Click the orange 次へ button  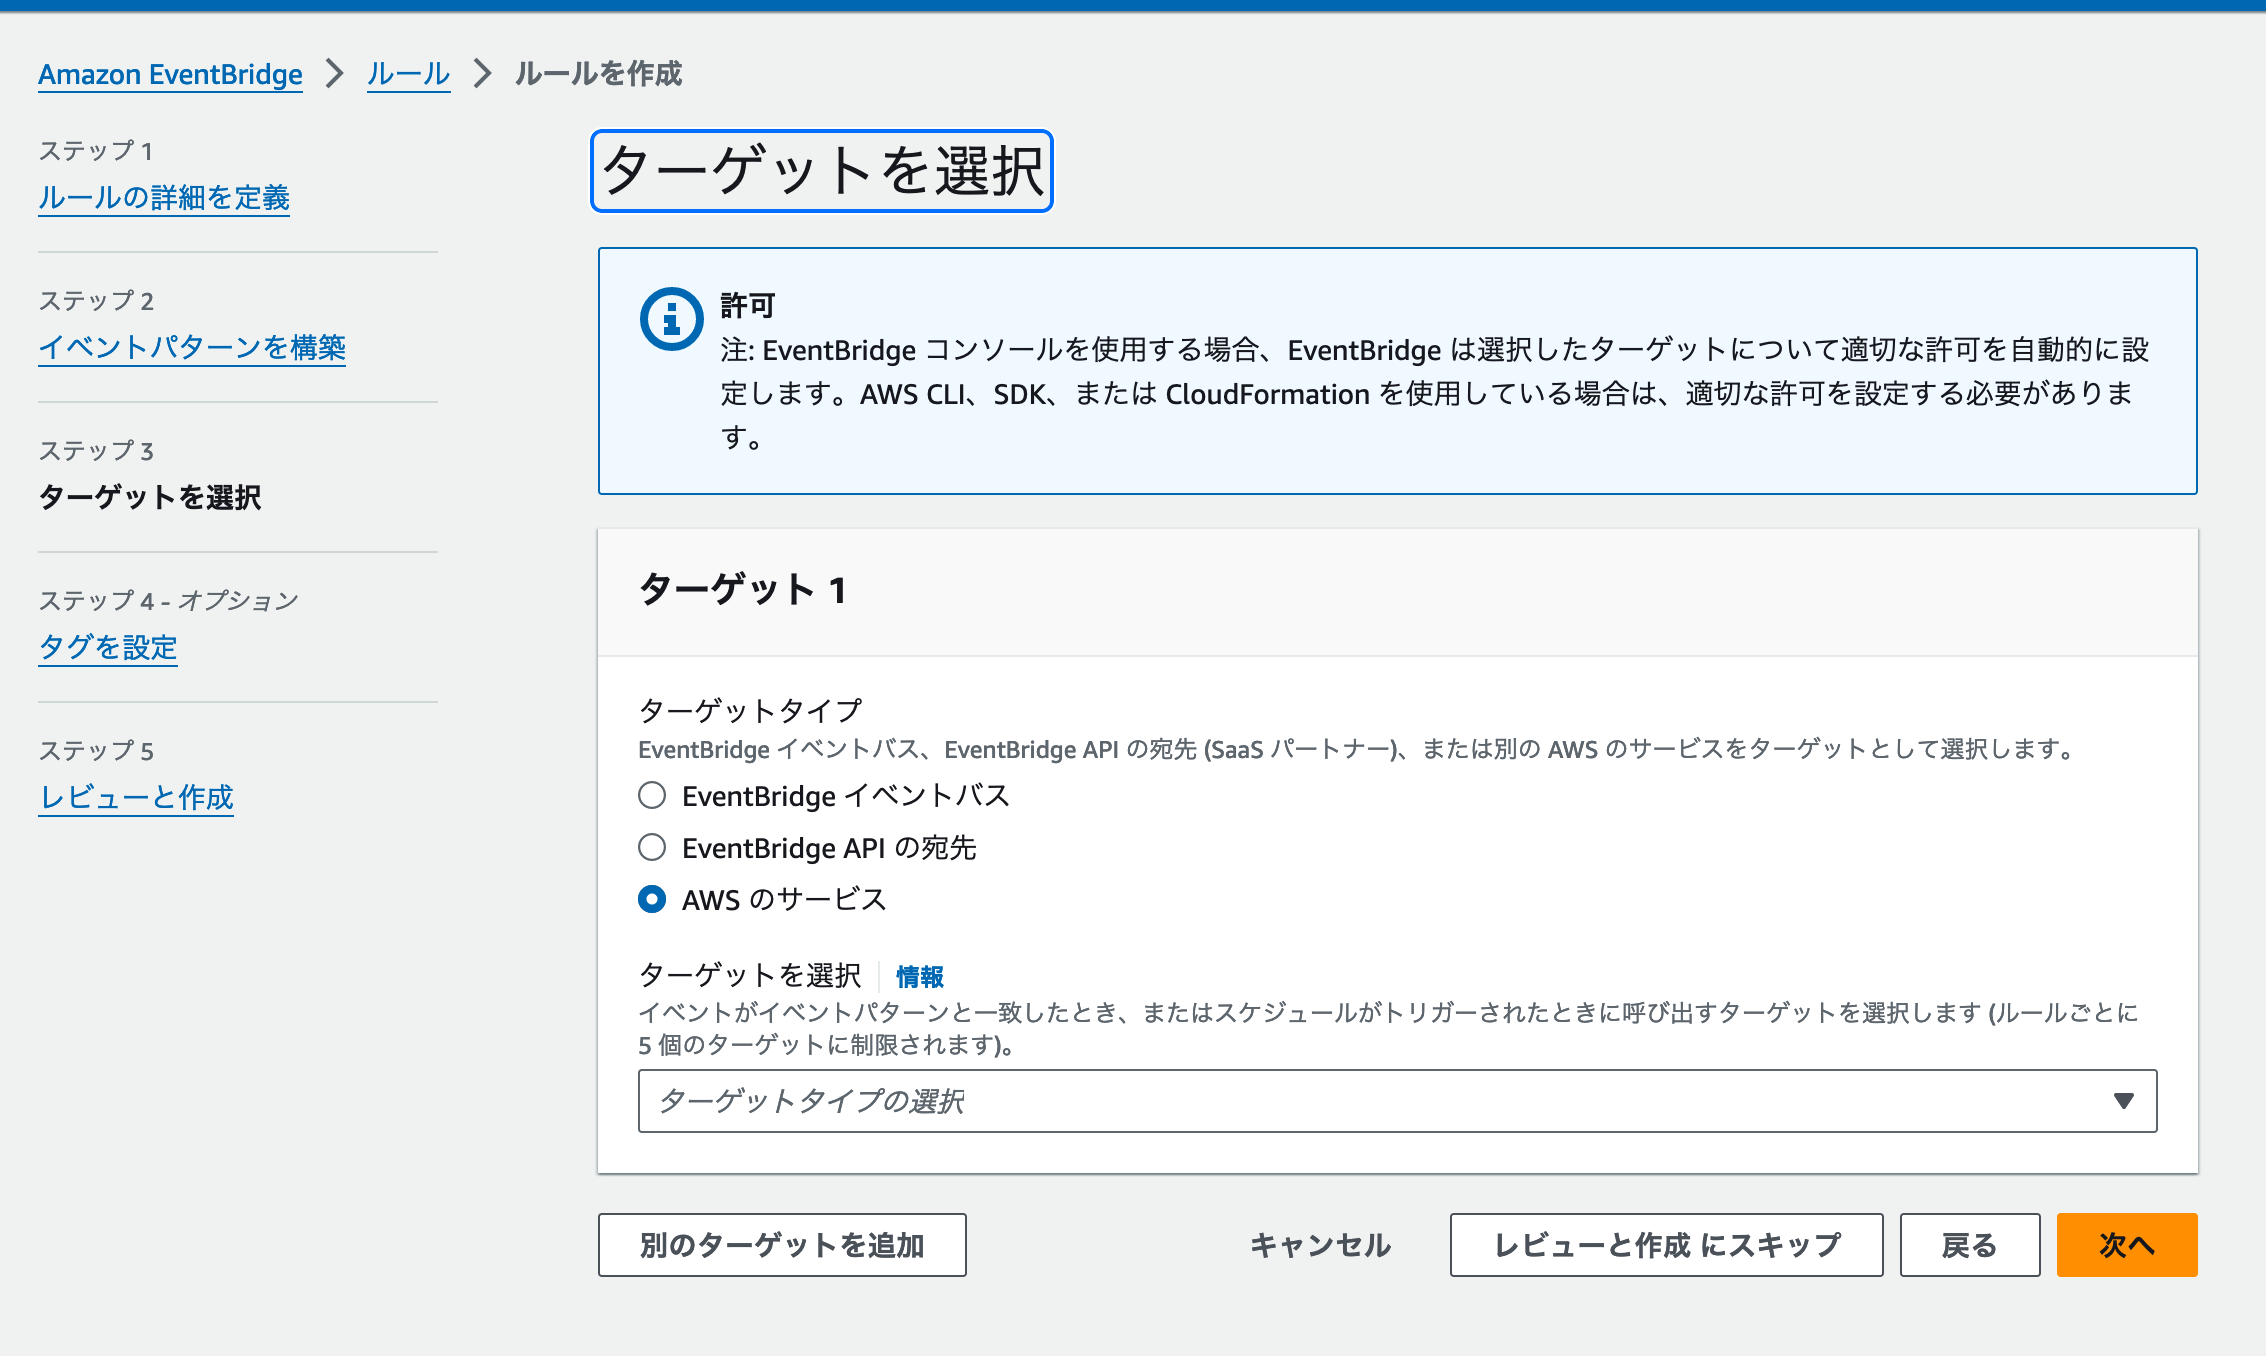(x=2127, y=1245)
